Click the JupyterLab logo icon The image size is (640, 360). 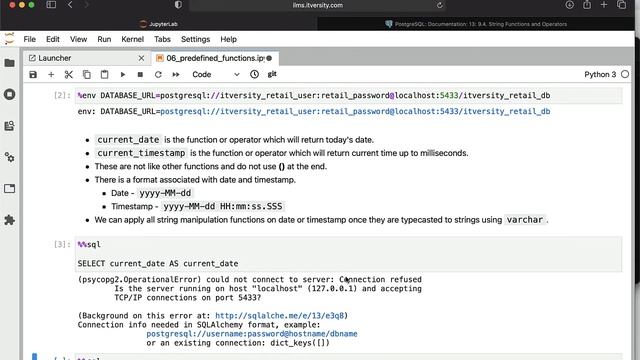click(9, 39)
